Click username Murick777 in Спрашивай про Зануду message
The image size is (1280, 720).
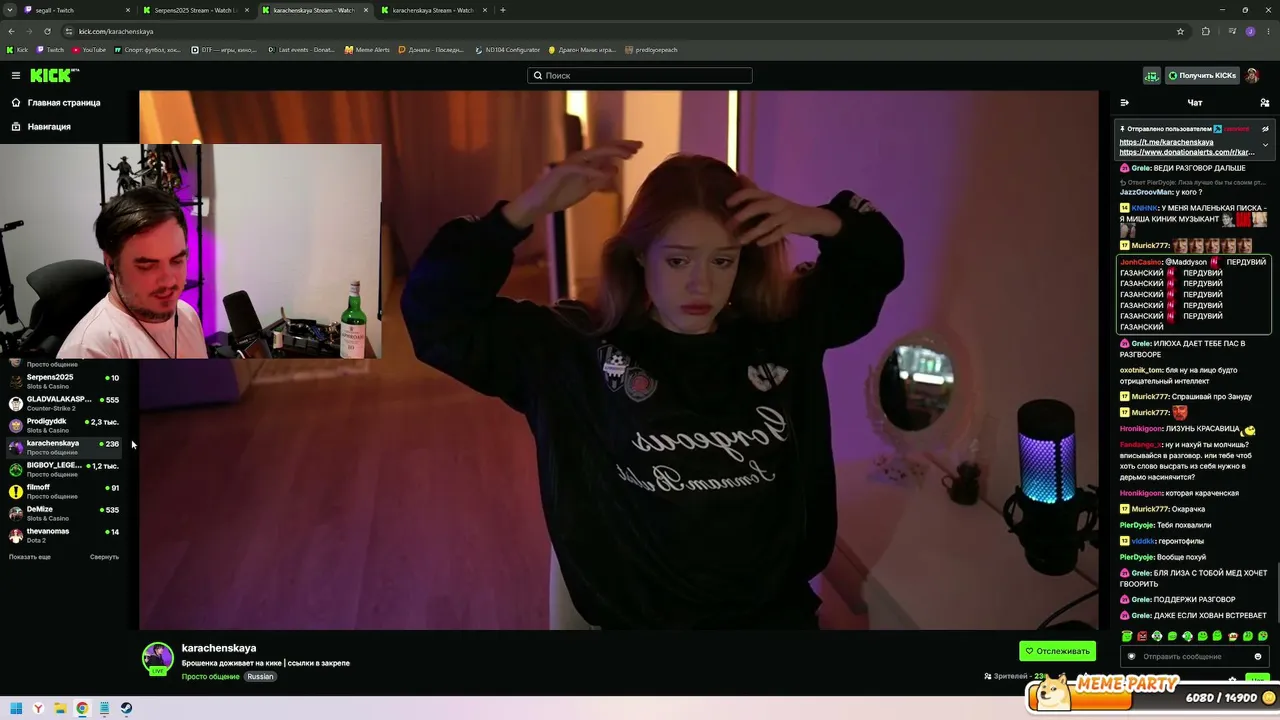[x=1150, y=397]
